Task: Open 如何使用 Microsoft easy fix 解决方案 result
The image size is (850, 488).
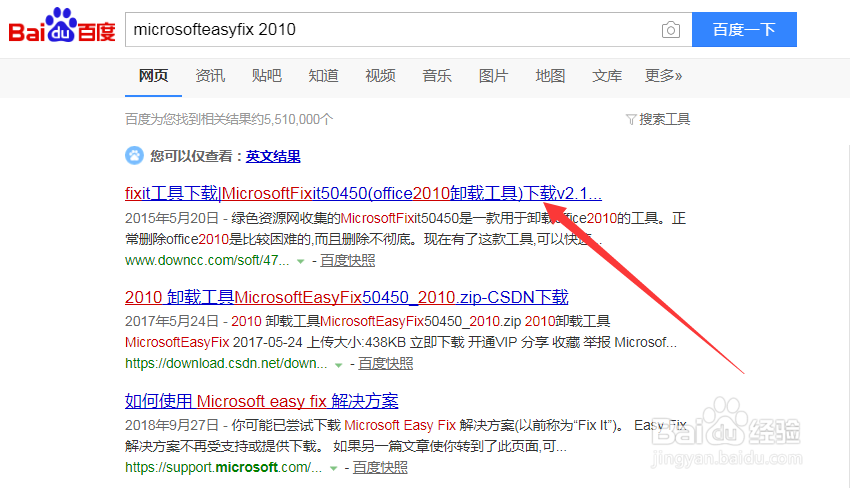Action: click(x=261, y=401)
